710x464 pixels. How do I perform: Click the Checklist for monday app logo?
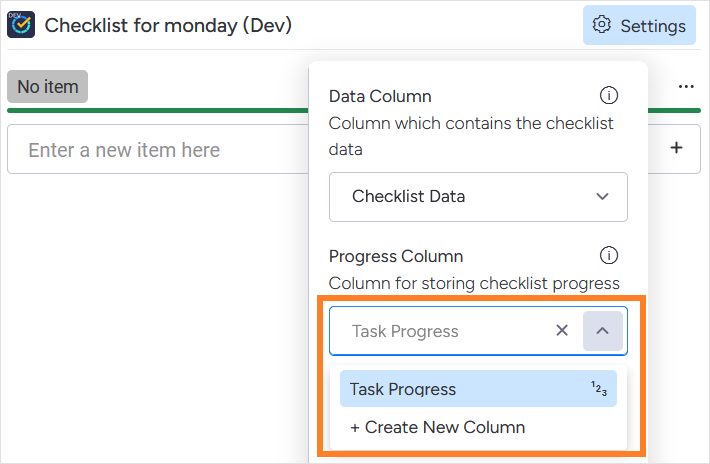pos(22,25)
